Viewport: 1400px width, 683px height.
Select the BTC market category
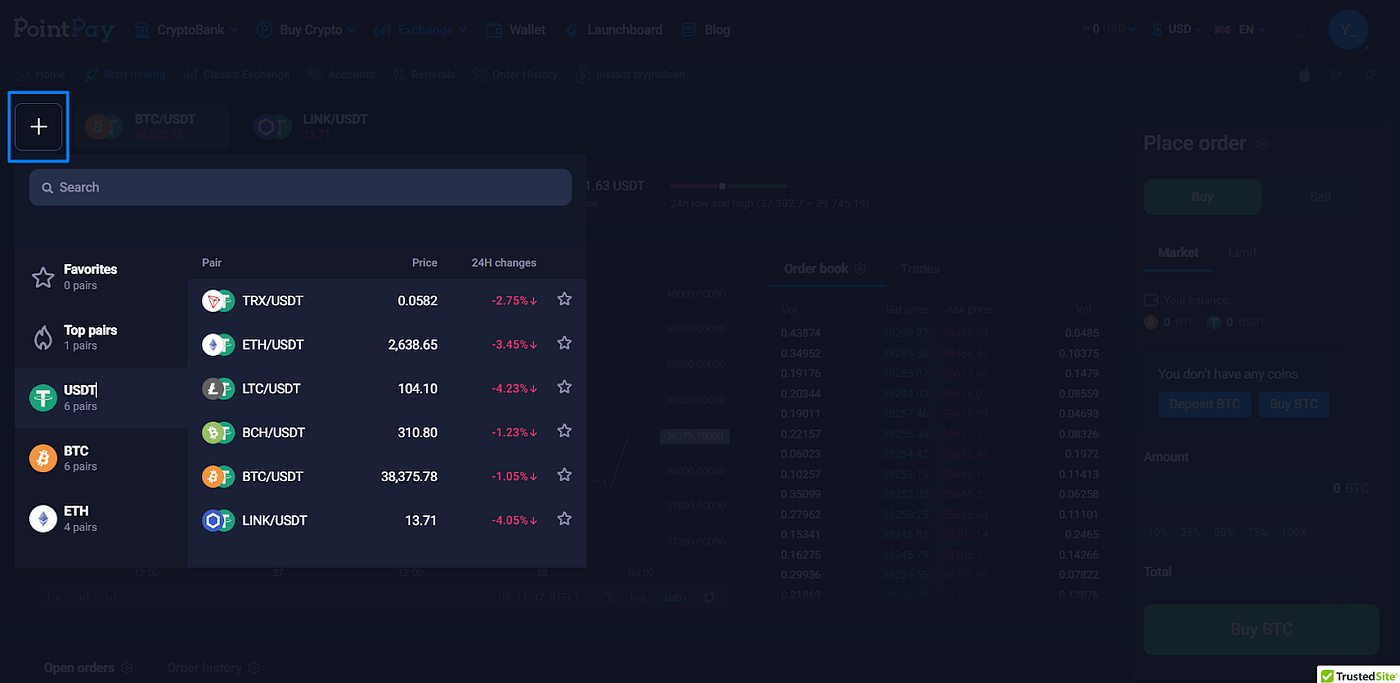(101, 458)
